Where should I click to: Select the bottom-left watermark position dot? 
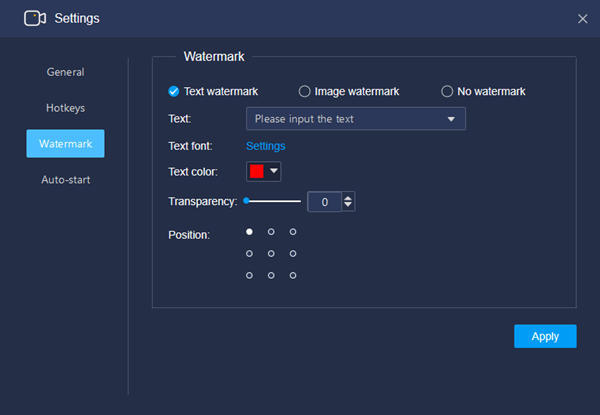249,275
